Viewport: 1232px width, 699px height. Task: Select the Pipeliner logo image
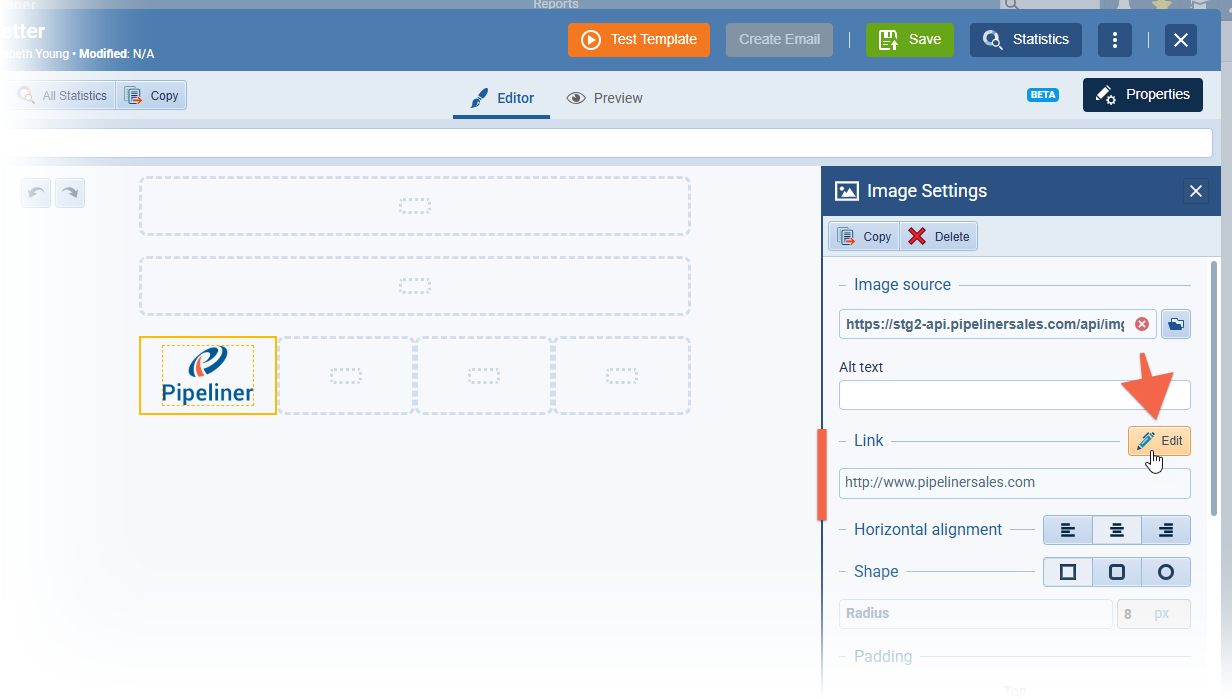click(208, 376)
